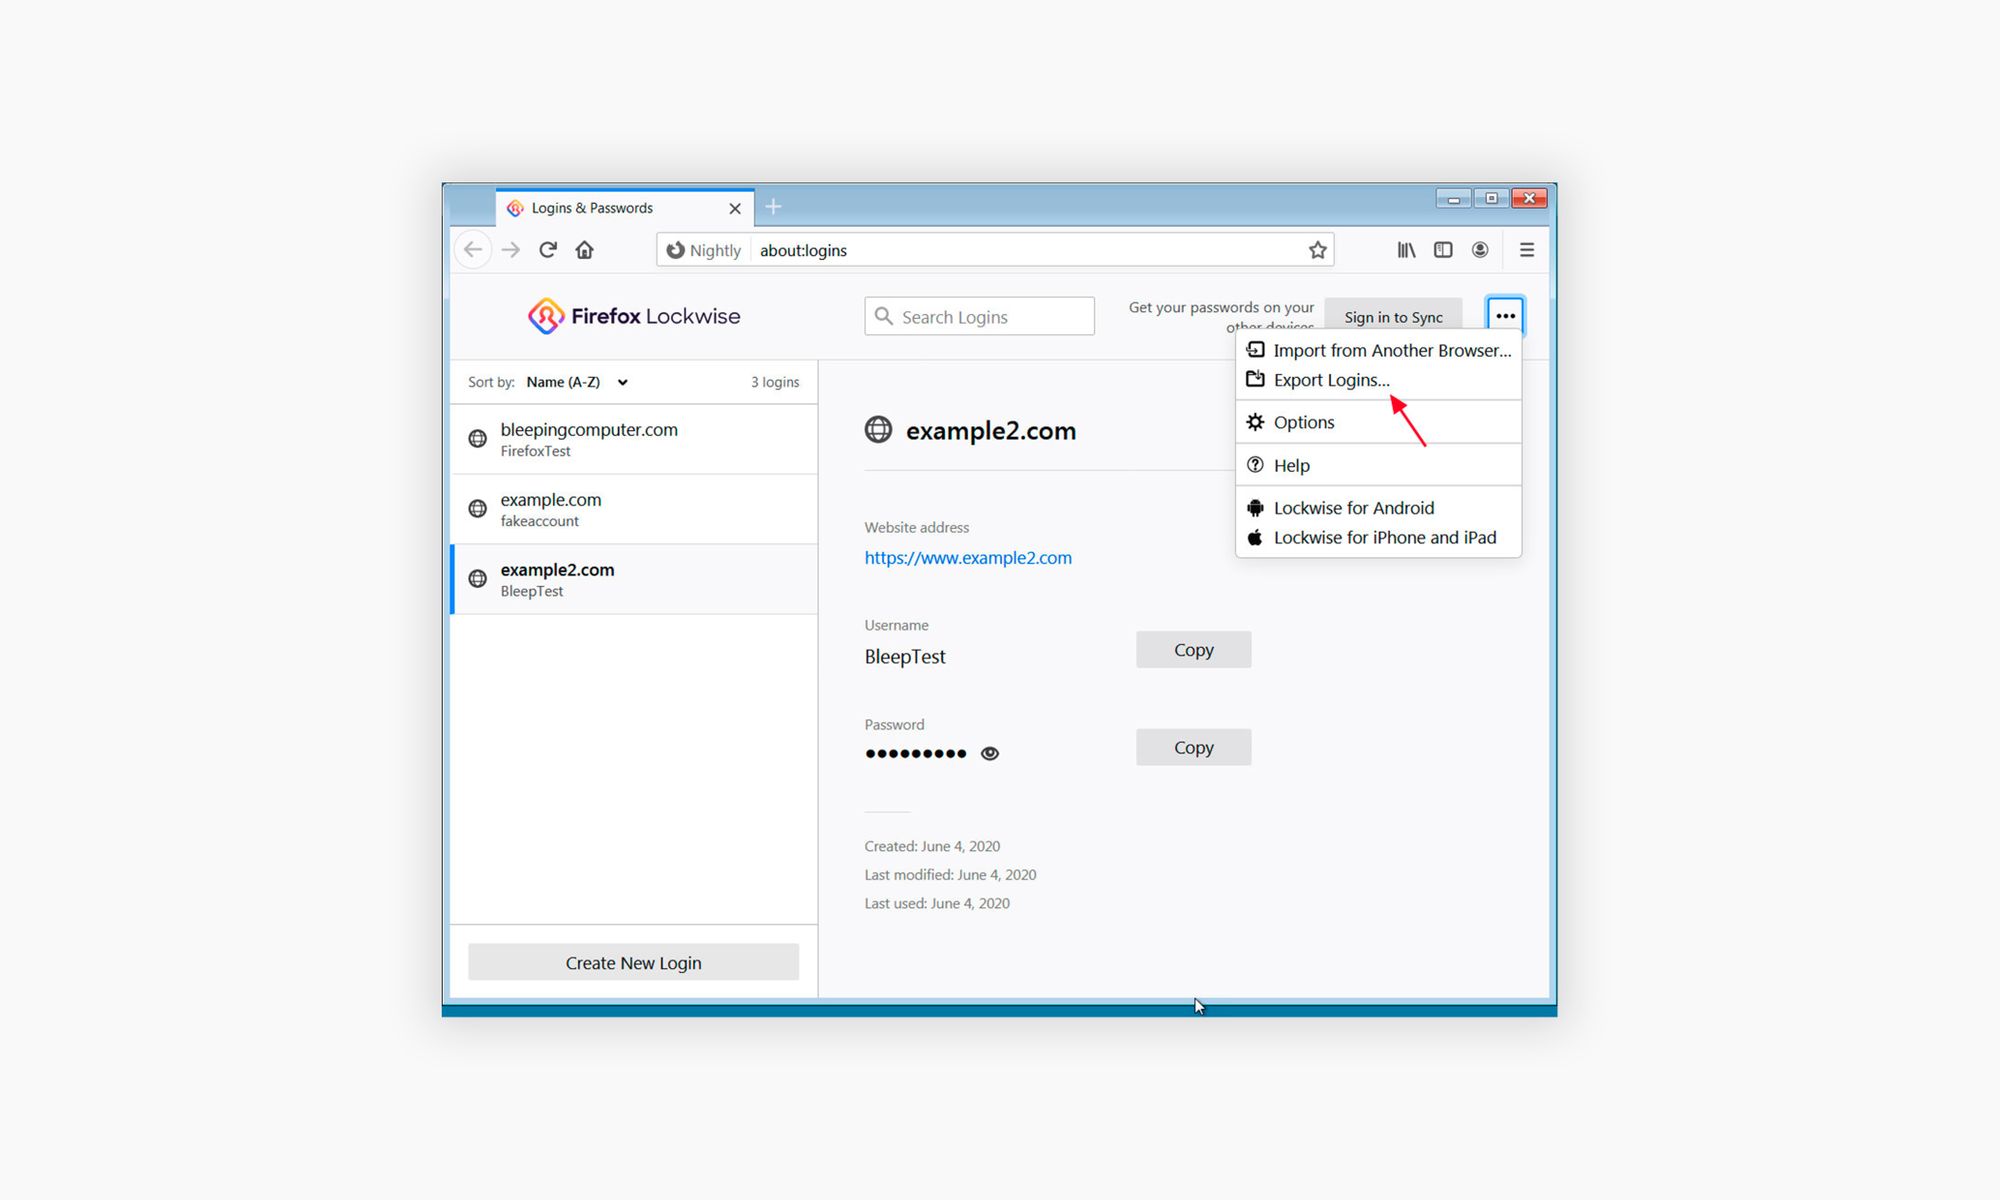Click the three-dot menu icon
Viewport: 2000px width, 1200px height.
[1507, 316]
